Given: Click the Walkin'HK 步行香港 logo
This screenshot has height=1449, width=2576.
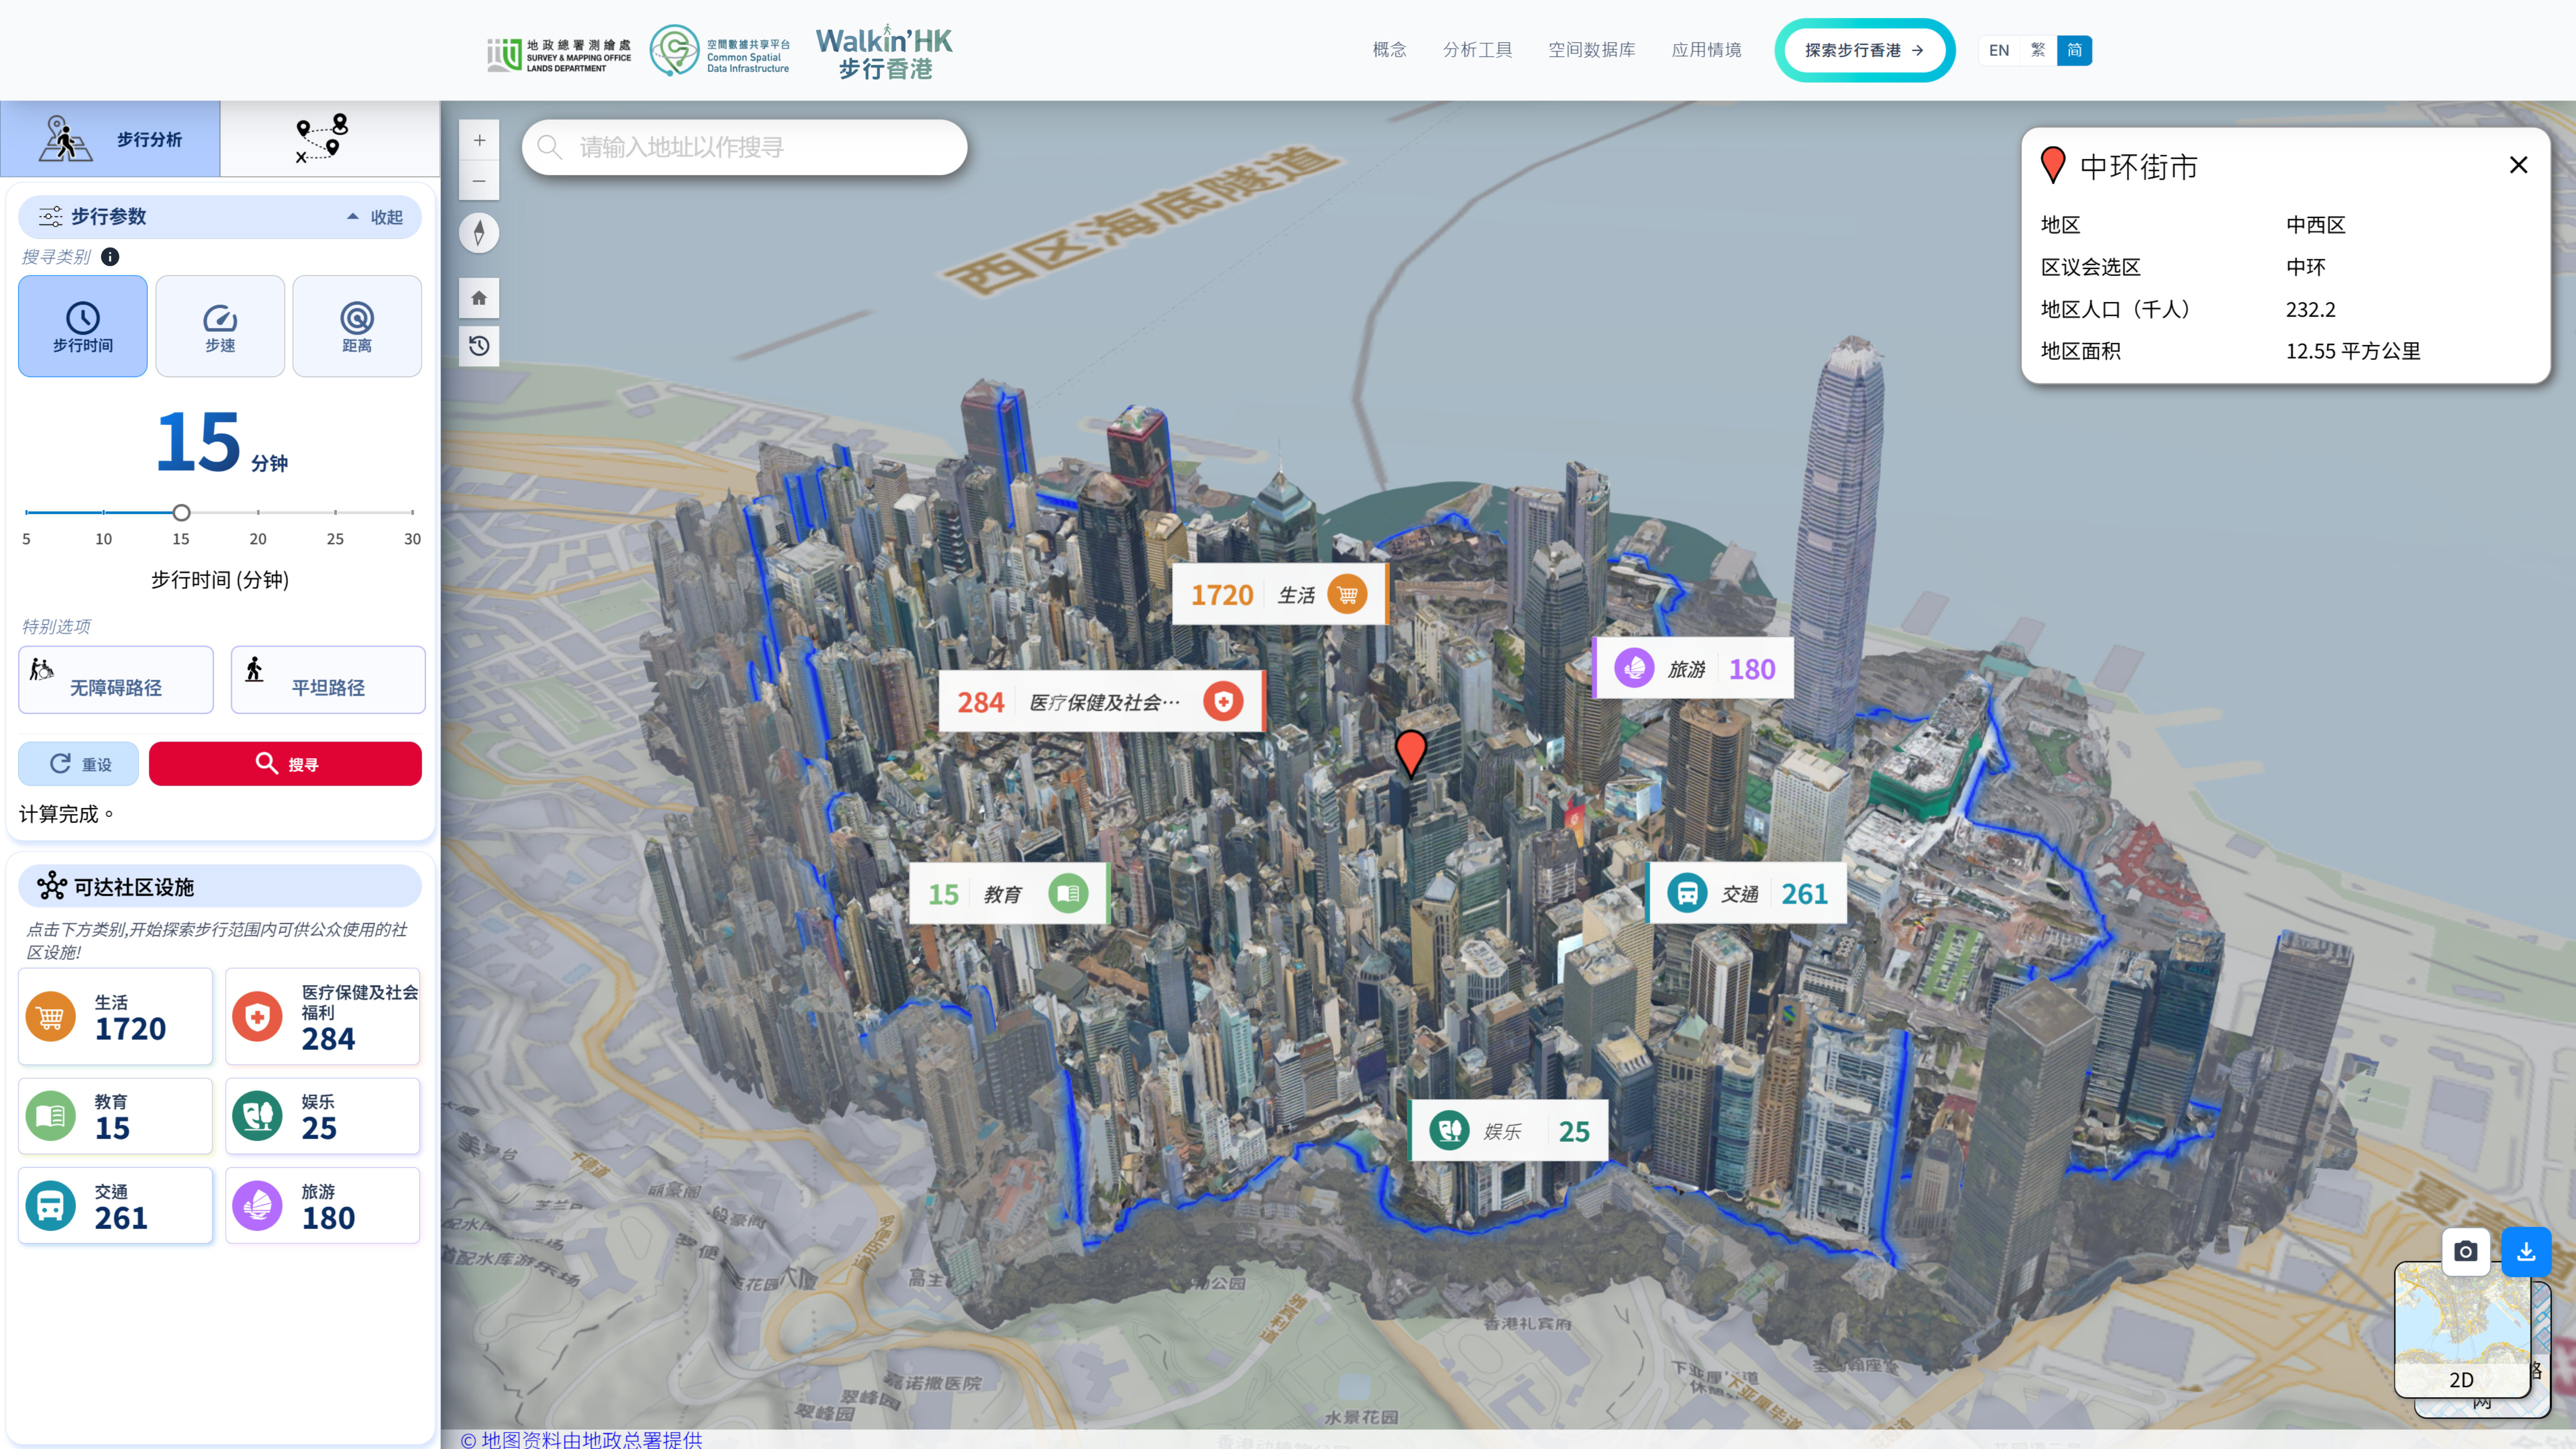Looking at the screenshot, I should tap(884, 52).
